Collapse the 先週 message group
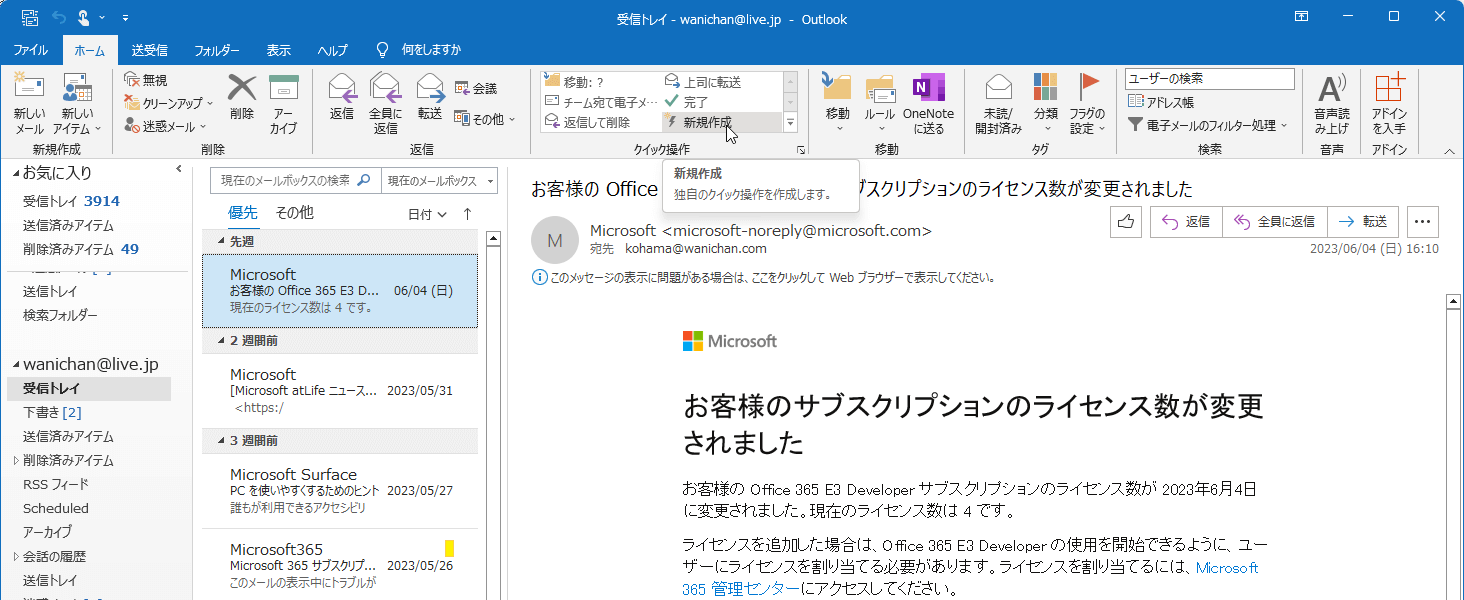This screenshot has width=1464, height=600. click(222, 242)
